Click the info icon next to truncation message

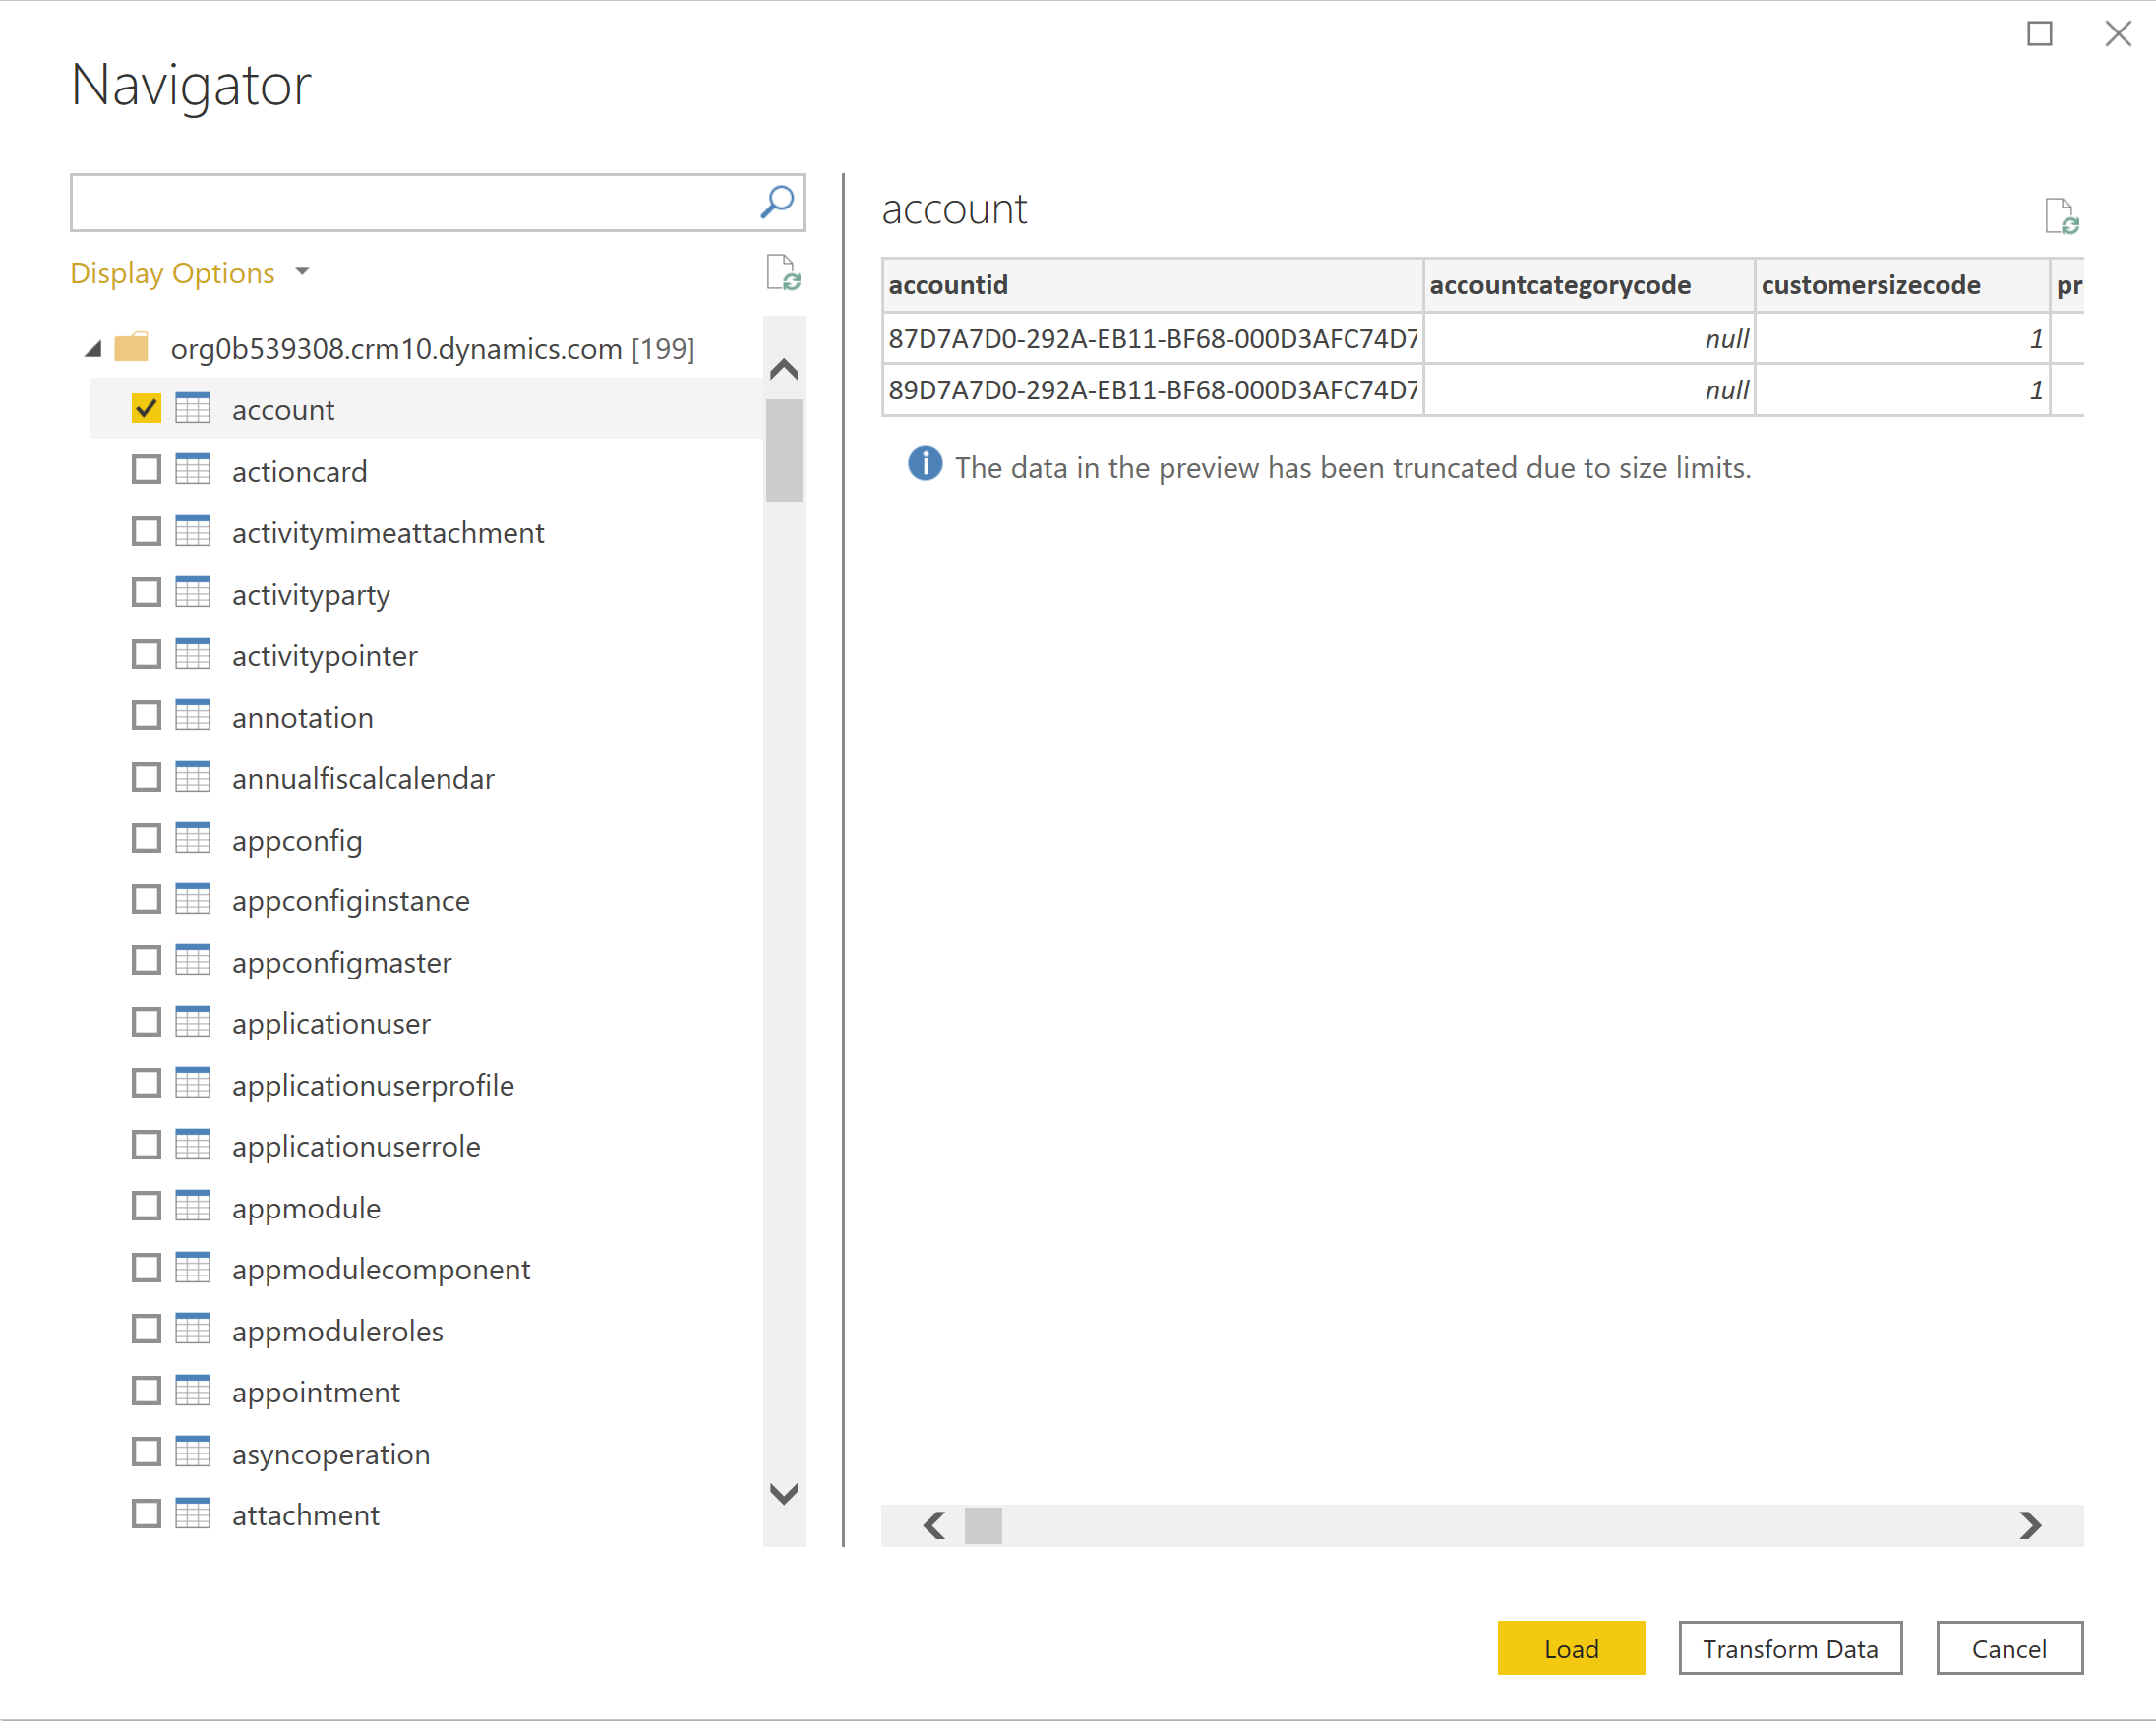click(922, 465)
